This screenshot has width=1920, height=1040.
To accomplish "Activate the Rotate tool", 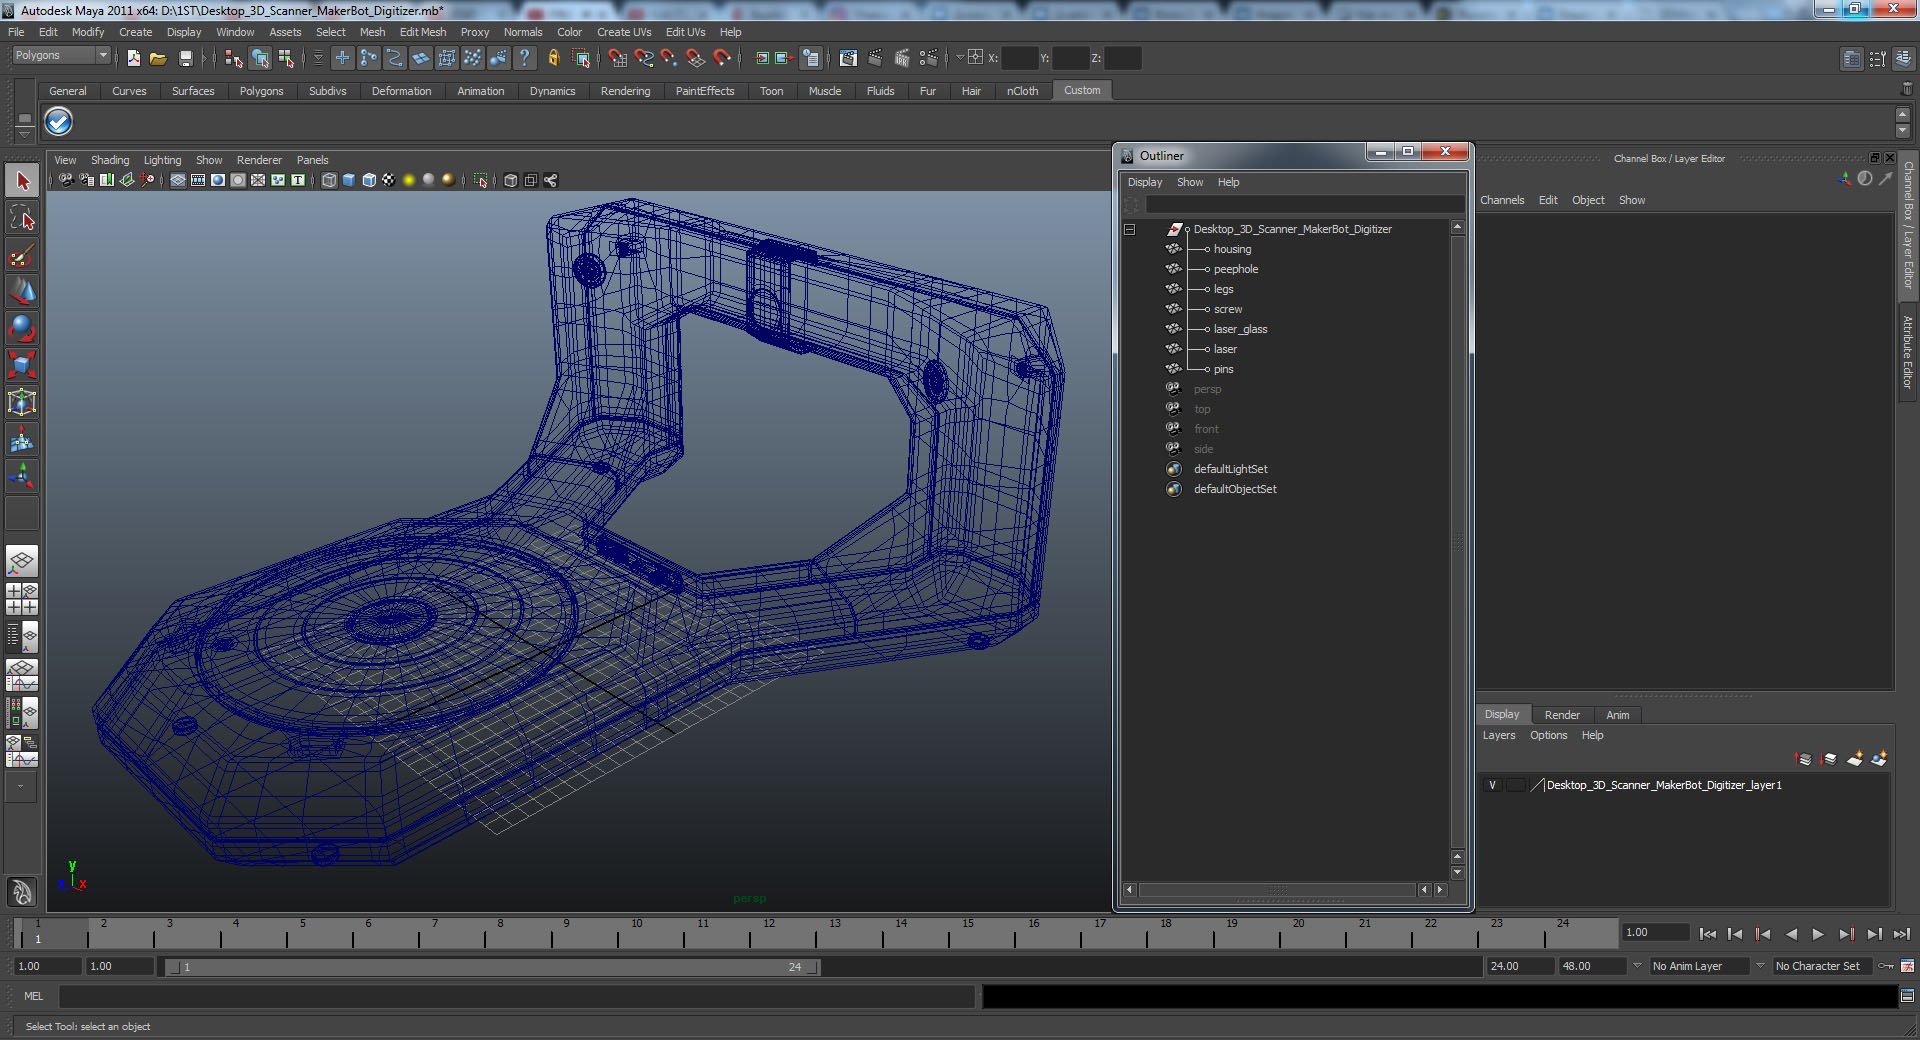I will (x=22, y=328).
